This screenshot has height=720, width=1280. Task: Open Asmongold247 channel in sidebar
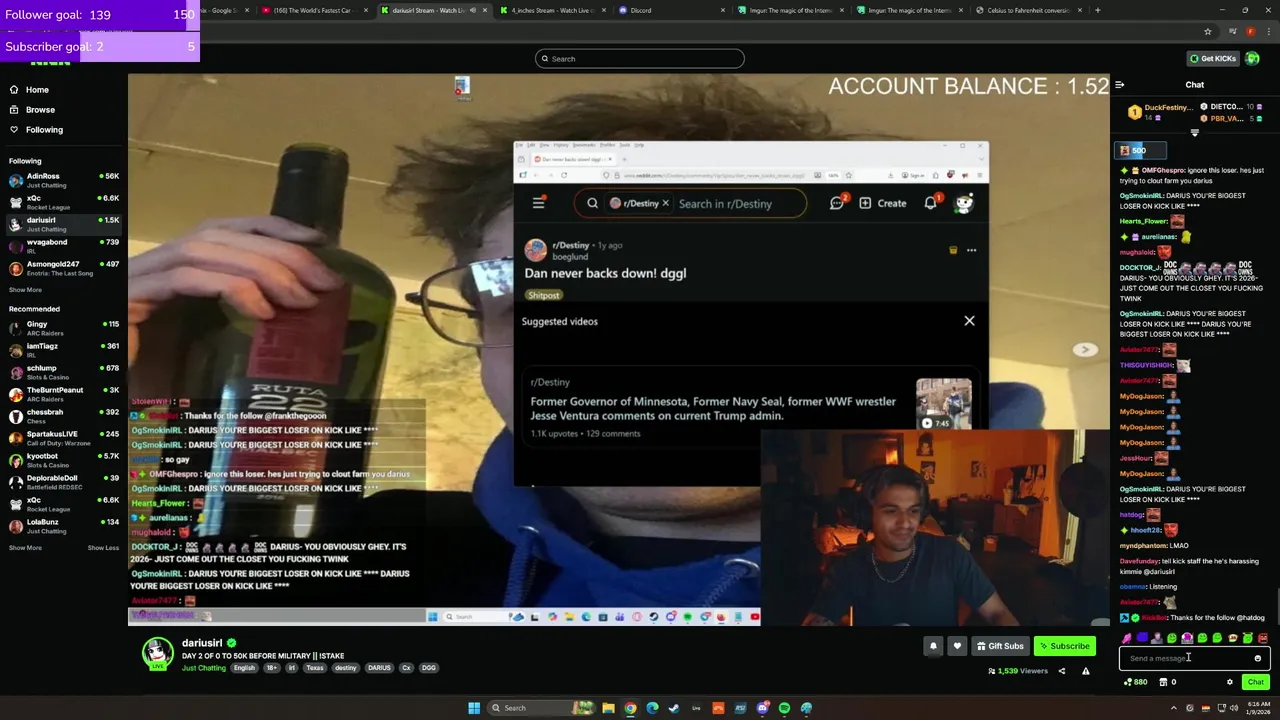pyautogui.click(x=63, y=268)
